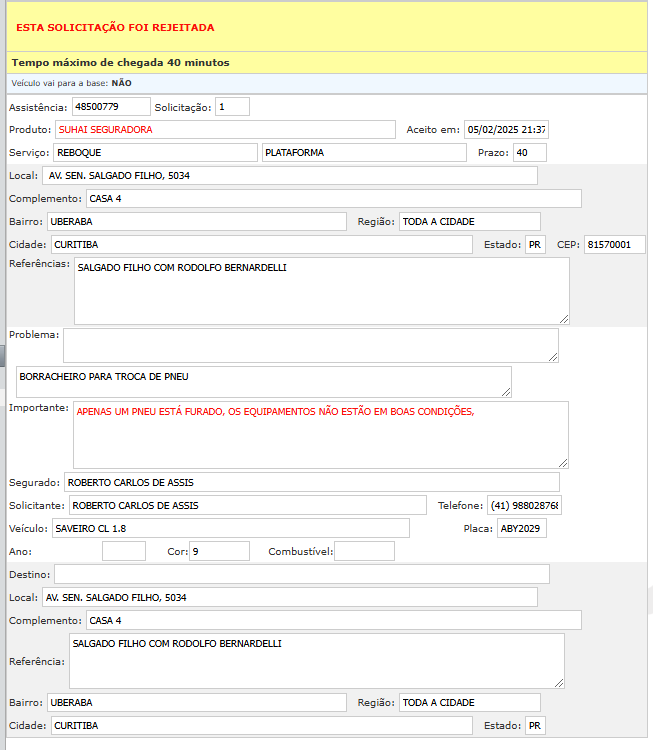Image resolution: width=653 pixels, height=750 pixels.
Task: Select the Solicitação field
Action: click(232, 106)
